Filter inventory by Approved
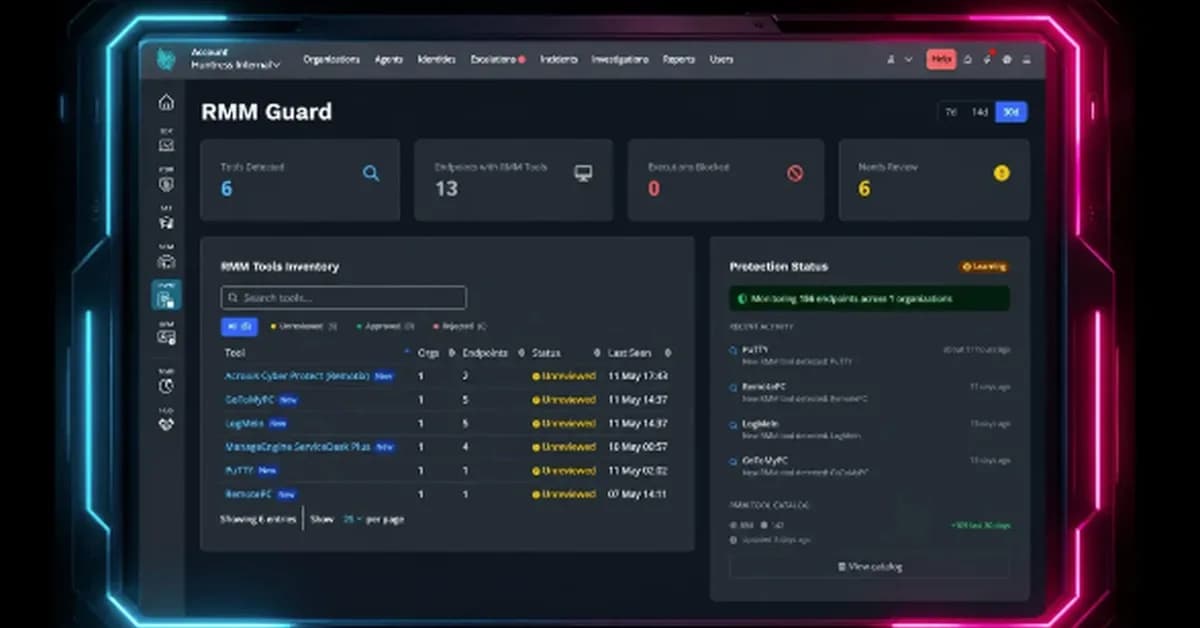The image size is (1200, 628). coord(386,326)
